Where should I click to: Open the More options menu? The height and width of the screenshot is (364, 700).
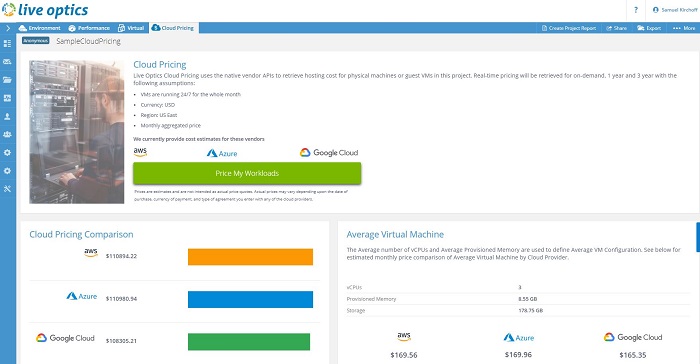684,28
